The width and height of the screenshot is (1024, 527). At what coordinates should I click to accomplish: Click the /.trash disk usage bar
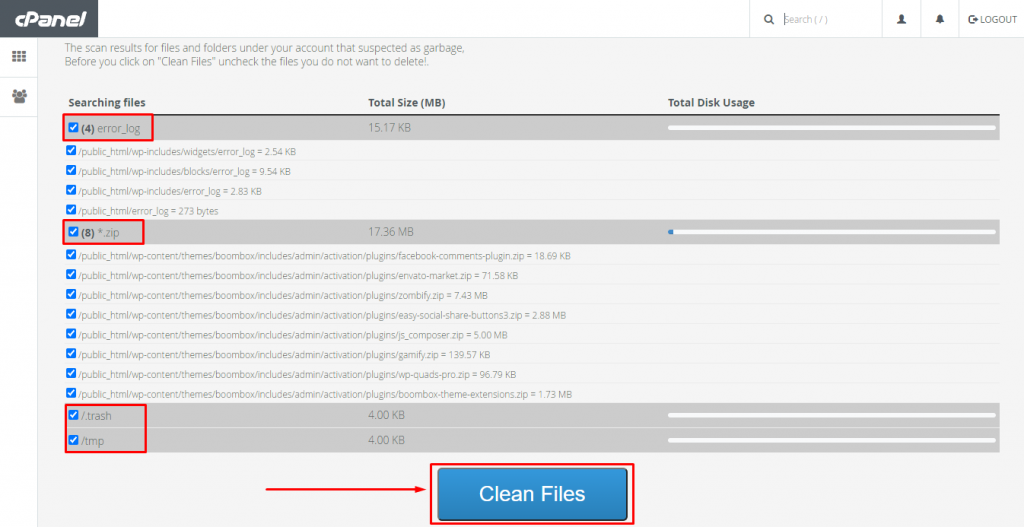point(831,415)
